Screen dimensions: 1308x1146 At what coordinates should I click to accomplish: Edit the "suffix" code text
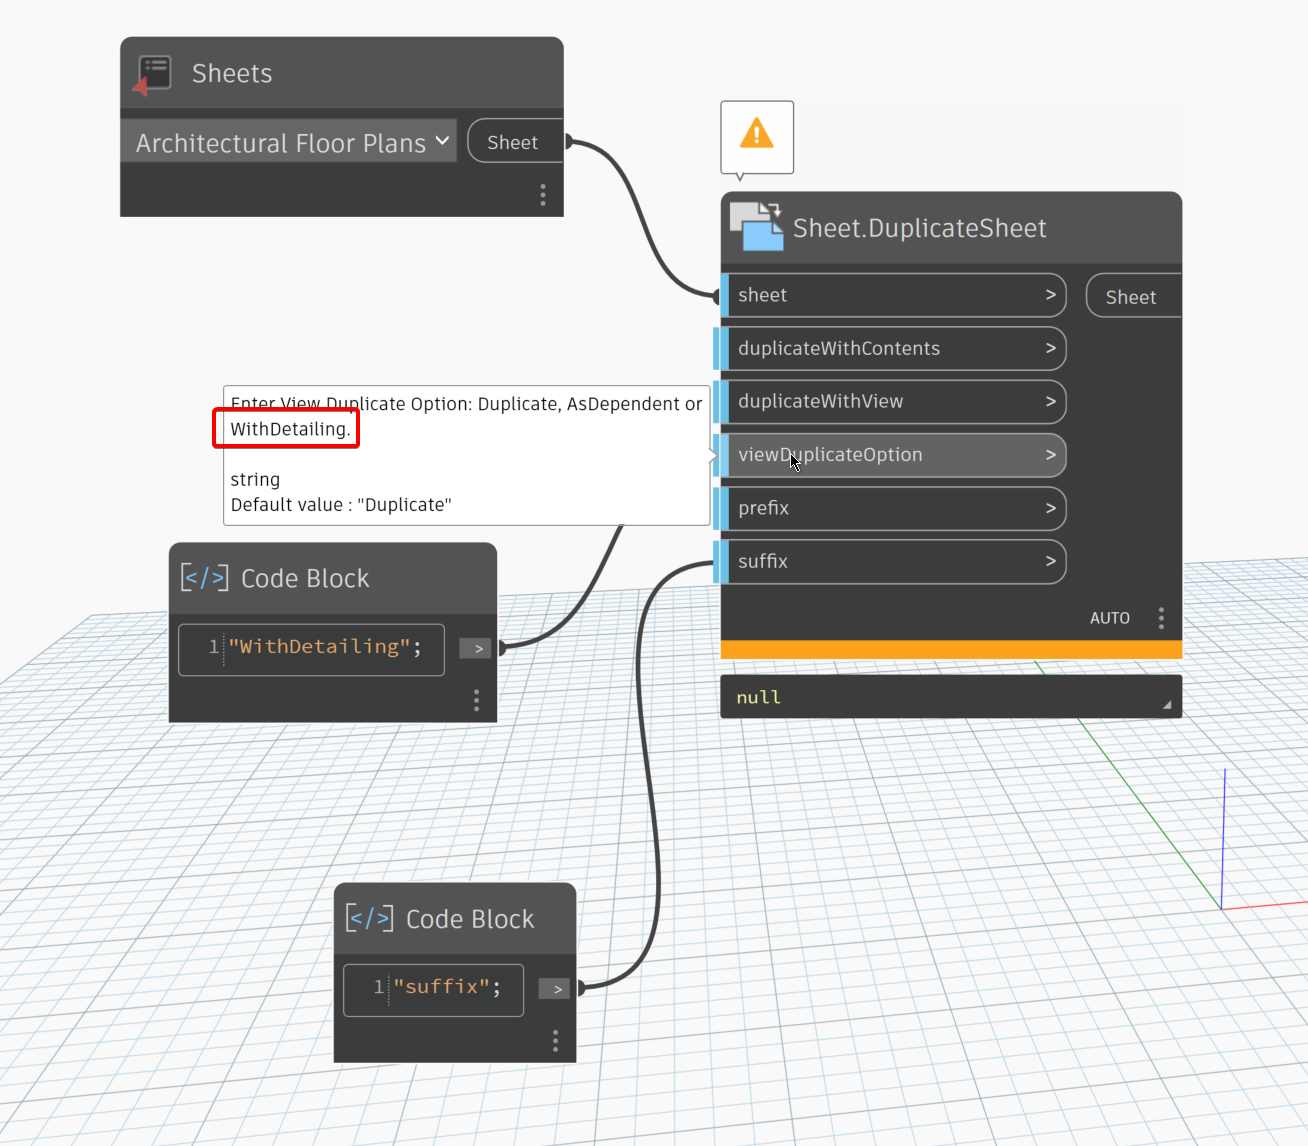(x=447, y=987)
